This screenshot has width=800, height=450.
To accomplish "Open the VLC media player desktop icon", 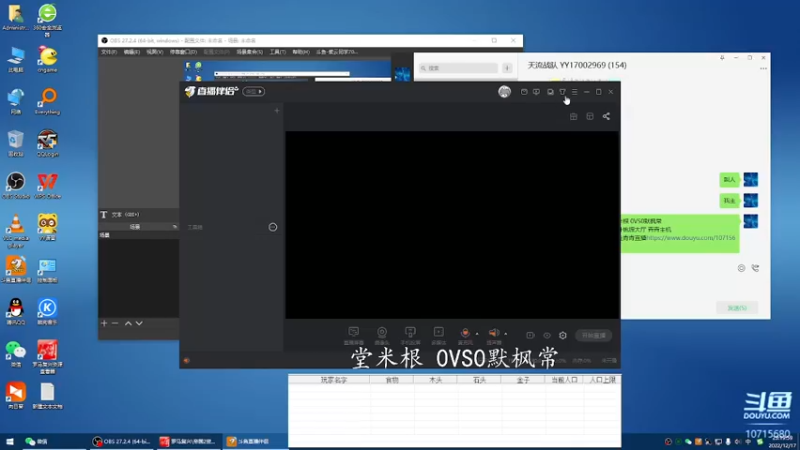I will click(16, 231).
